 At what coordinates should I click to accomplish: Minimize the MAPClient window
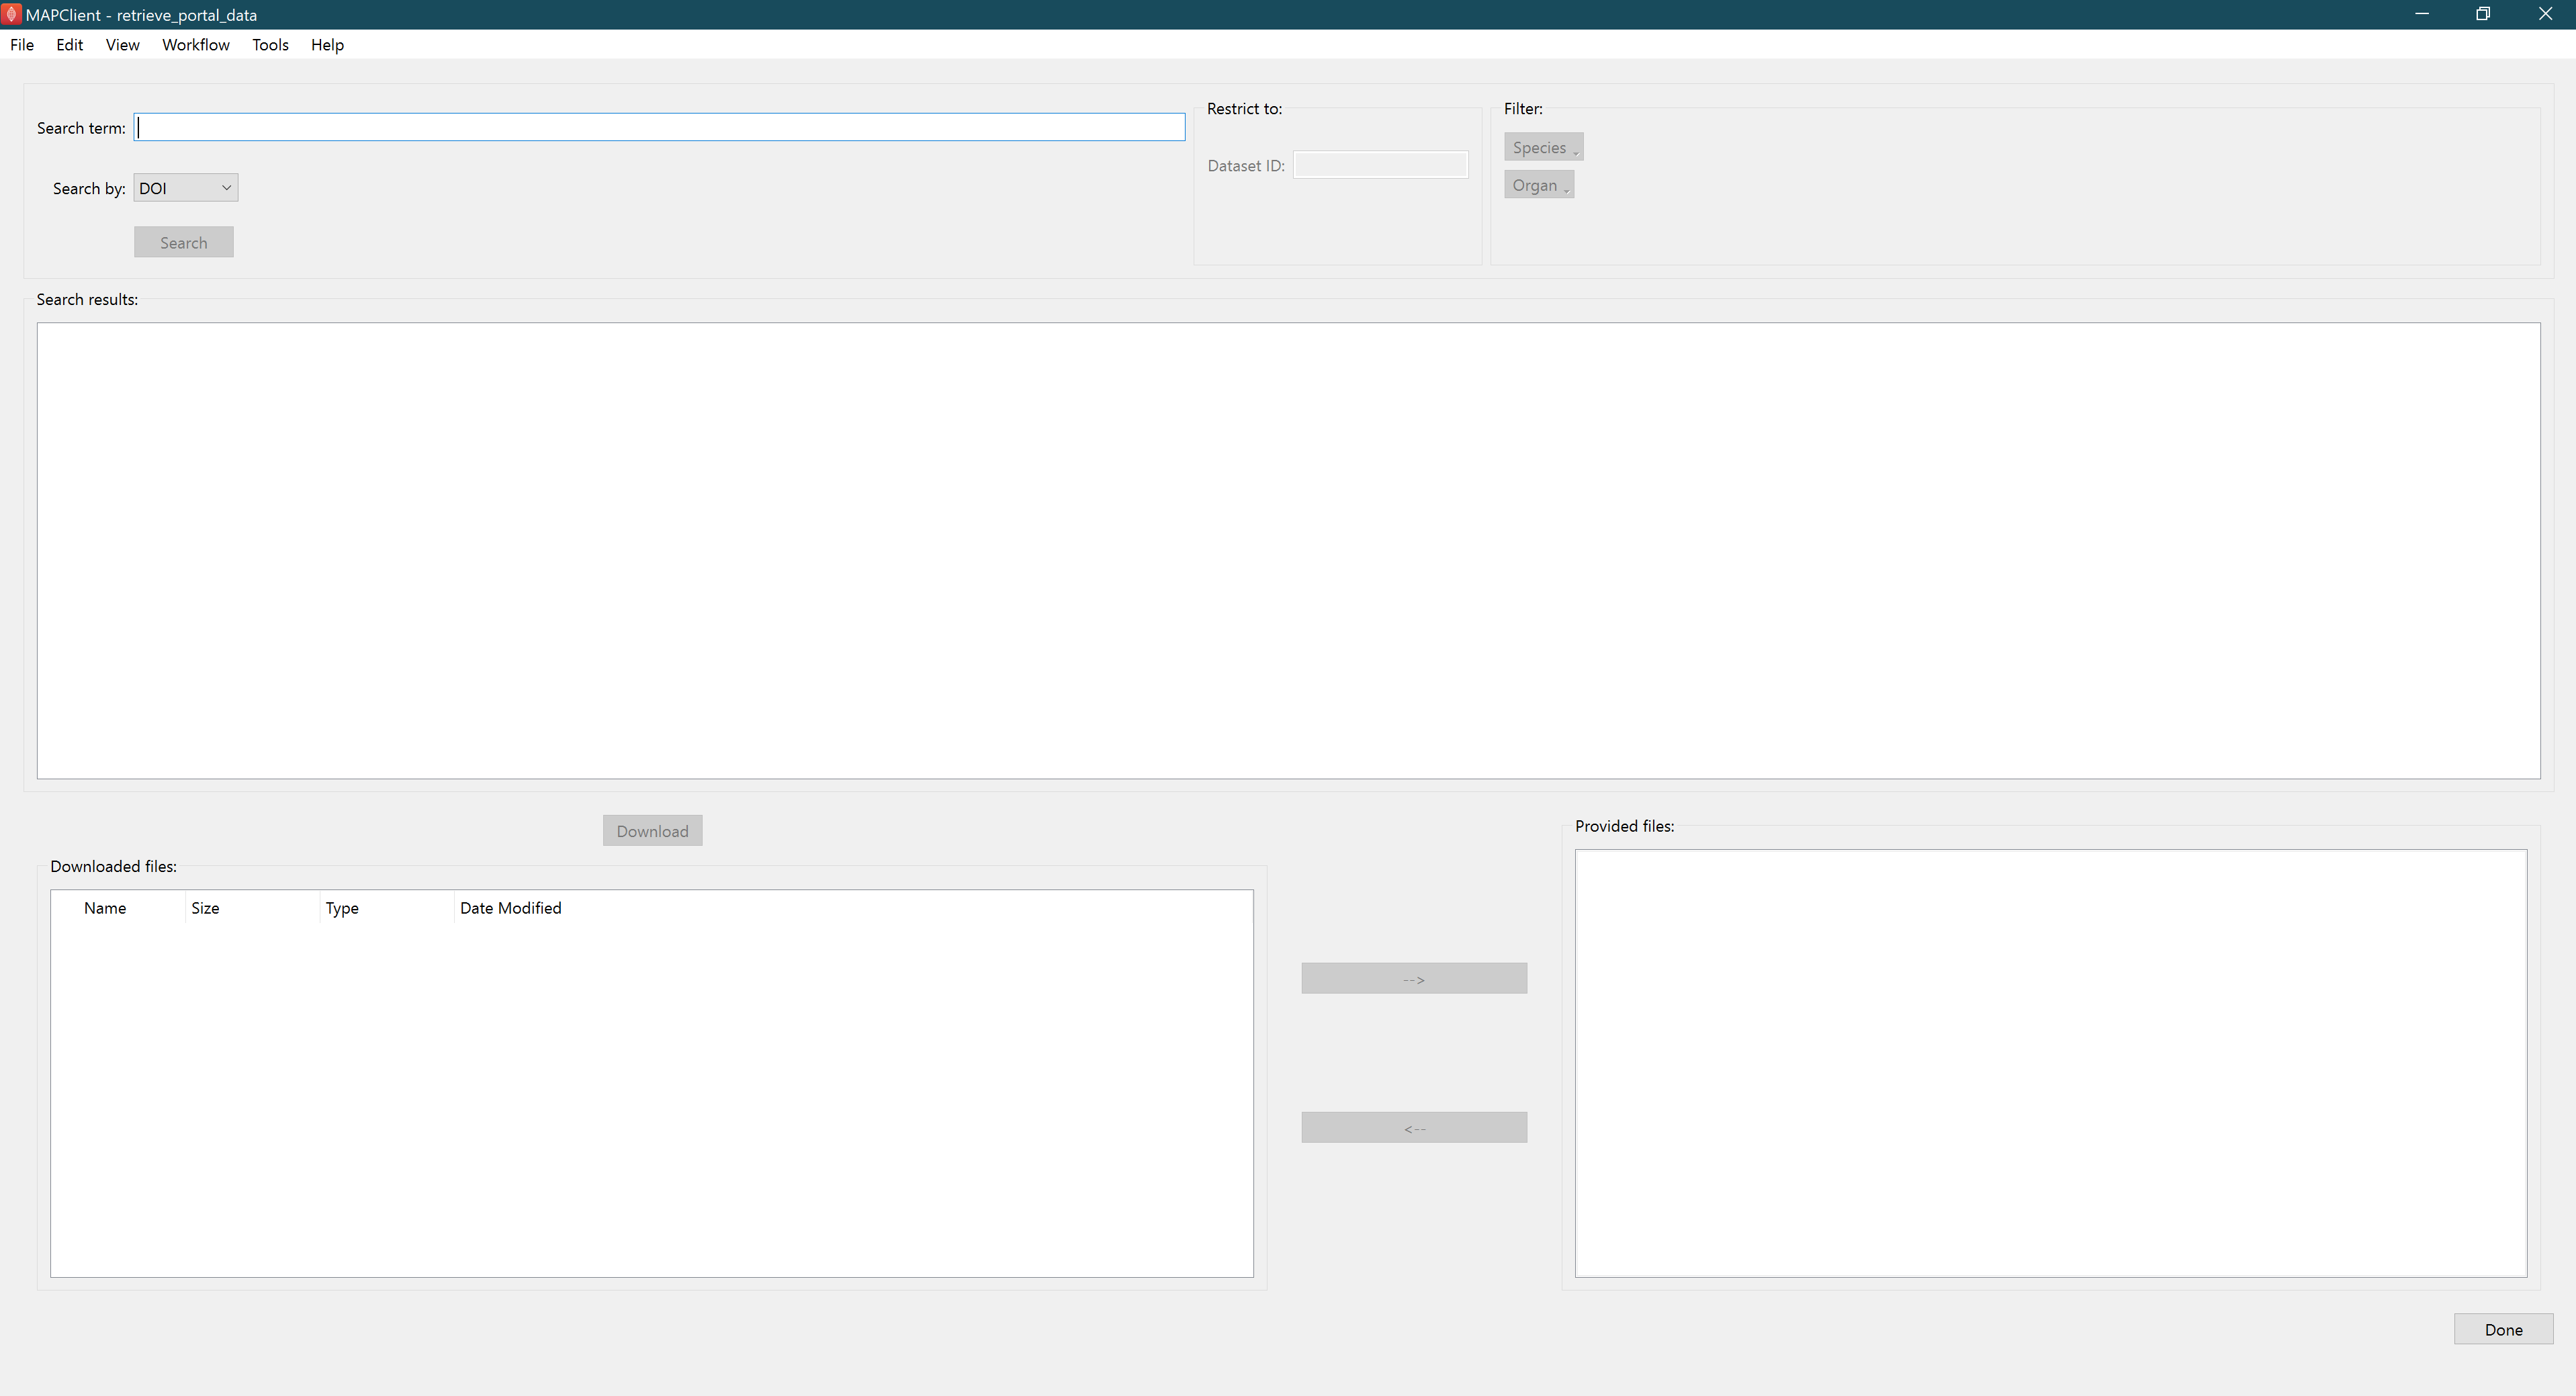tap(2422, 14)
